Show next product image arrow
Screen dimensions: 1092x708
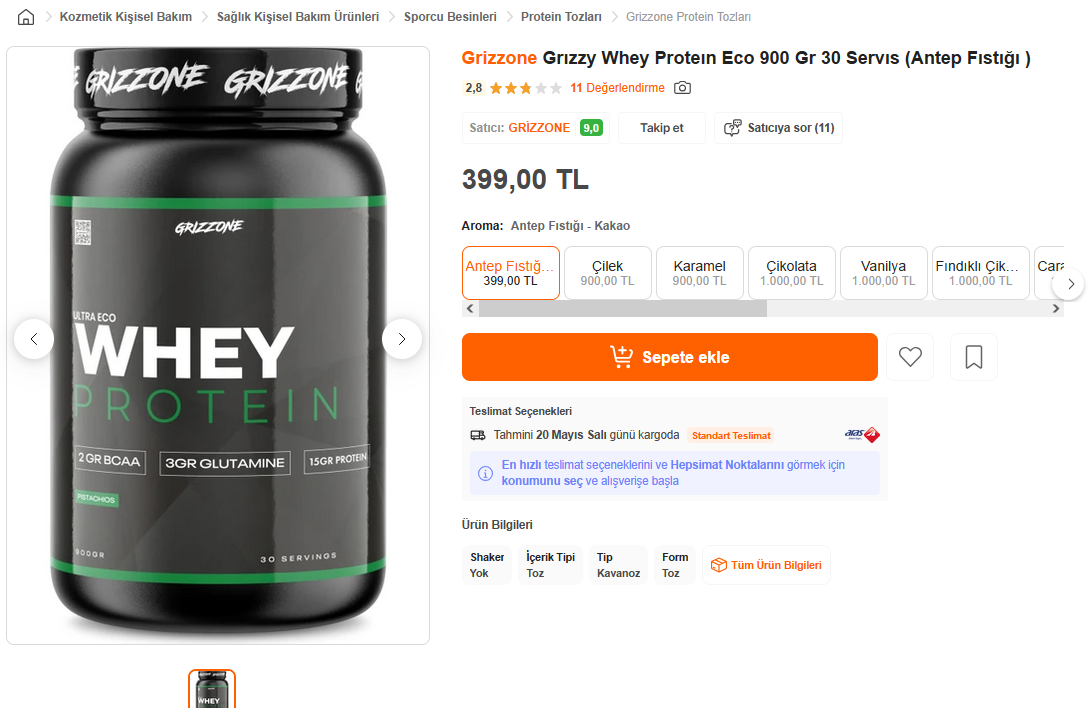pyautogui.click(x=402, y=339)
